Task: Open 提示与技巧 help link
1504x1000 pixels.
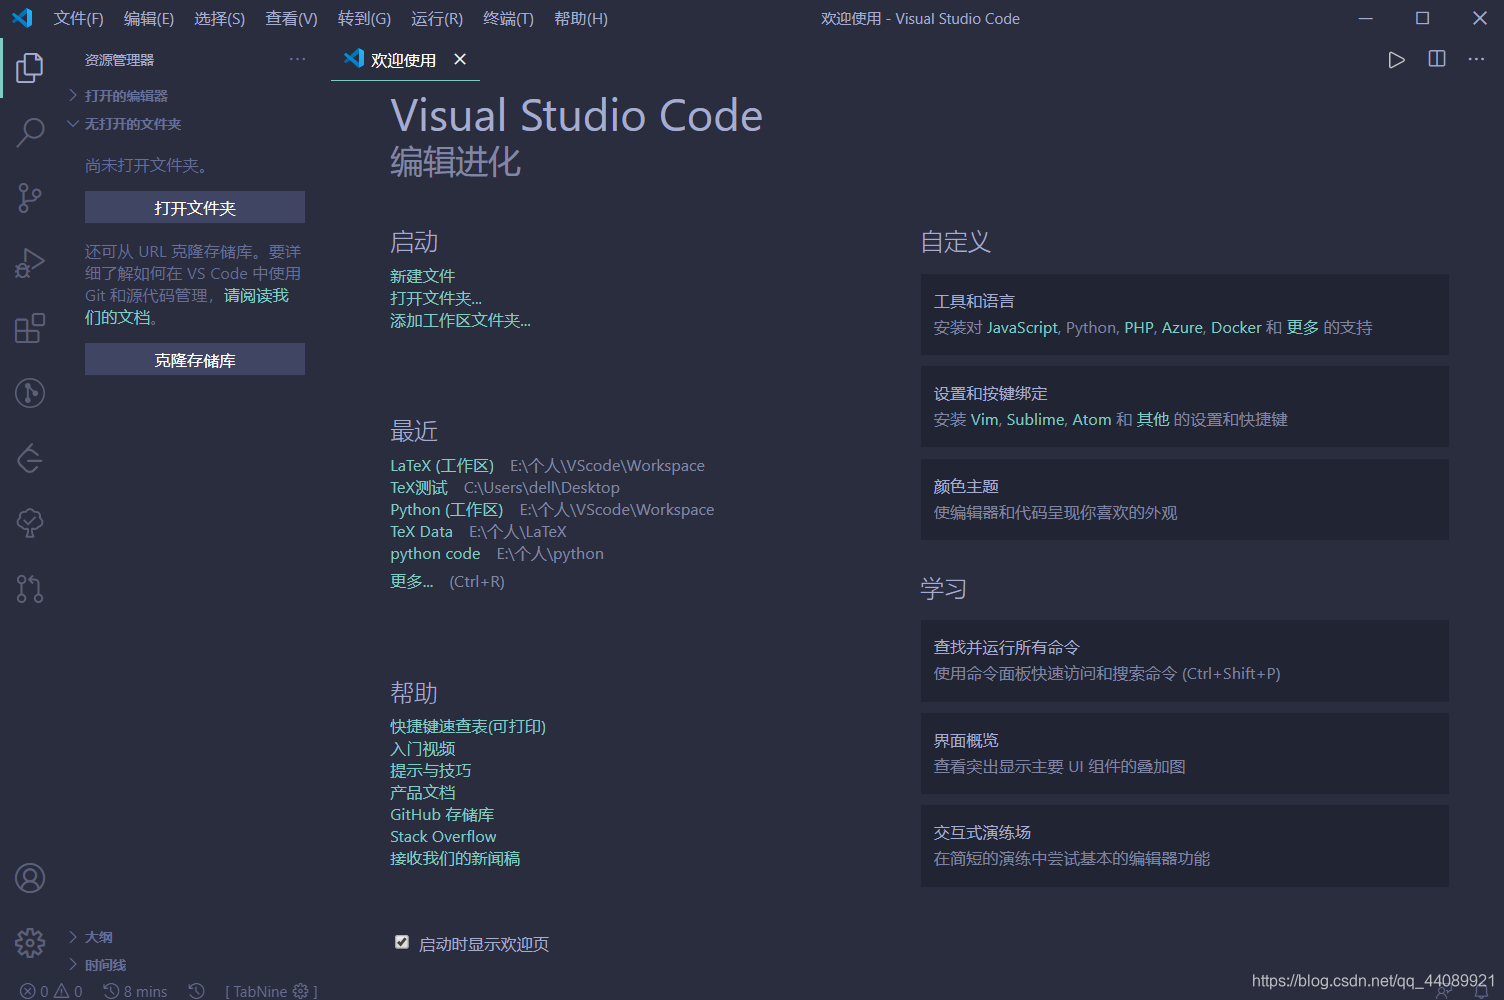Action: pyautogui.click(x=430, y=770)
